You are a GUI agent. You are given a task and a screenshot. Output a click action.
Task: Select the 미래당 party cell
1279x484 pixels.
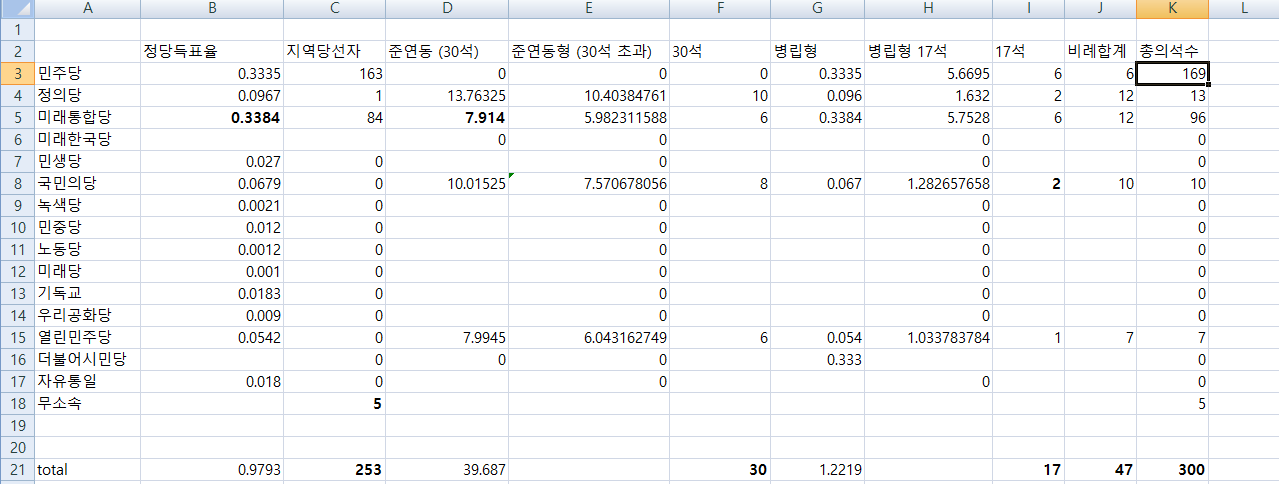click(87, 272)
